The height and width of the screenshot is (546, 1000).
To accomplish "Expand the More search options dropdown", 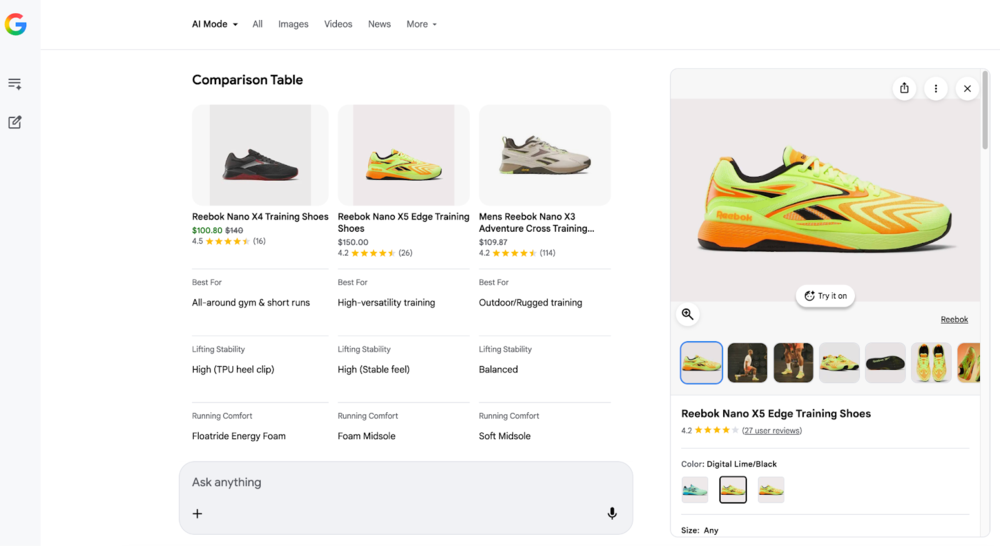I will (422, 24).
